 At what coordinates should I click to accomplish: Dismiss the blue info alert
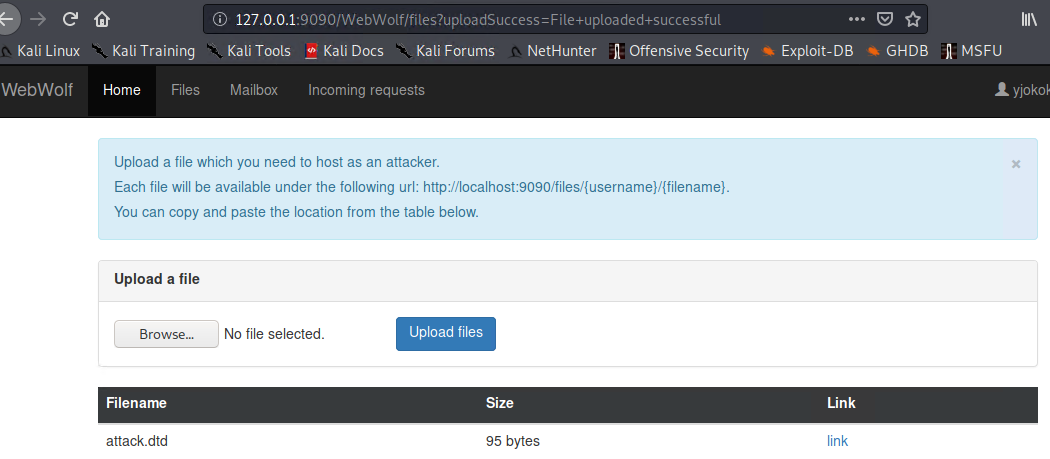pos(1016,164)
